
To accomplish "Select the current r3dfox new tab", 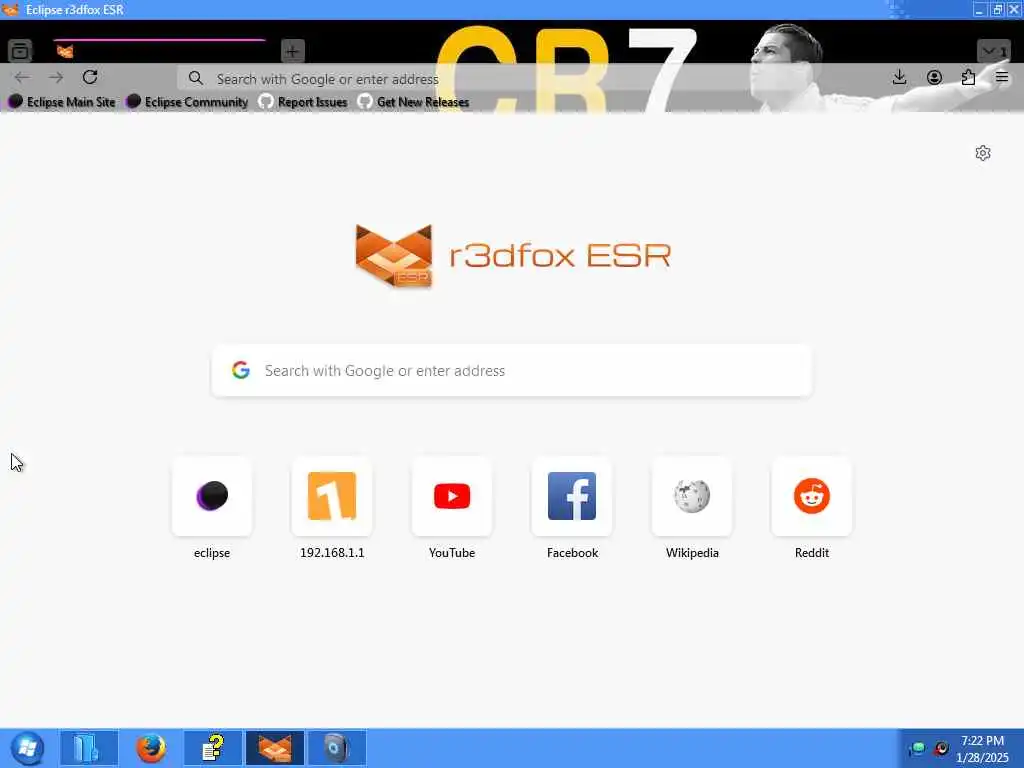I will (159, 51).
